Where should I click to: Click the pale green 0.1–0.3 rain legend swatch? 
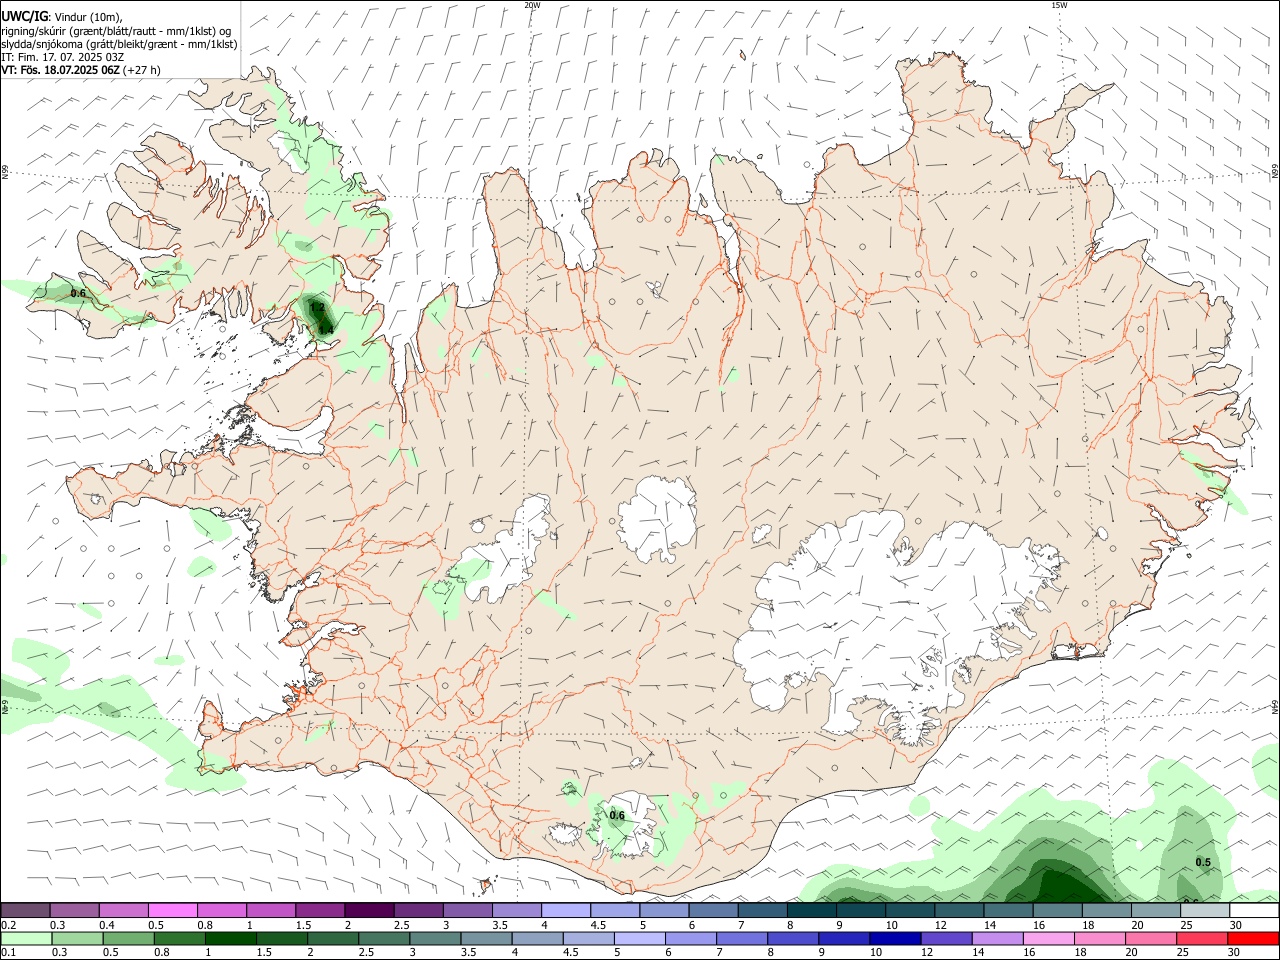(x=26, y=939)
